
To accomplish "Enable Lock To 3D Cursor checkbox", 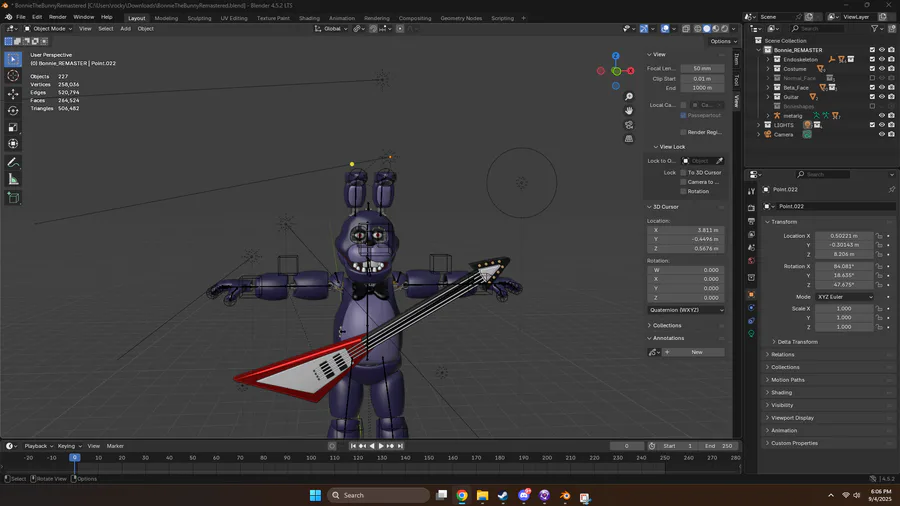I will (x=683, y=173).
